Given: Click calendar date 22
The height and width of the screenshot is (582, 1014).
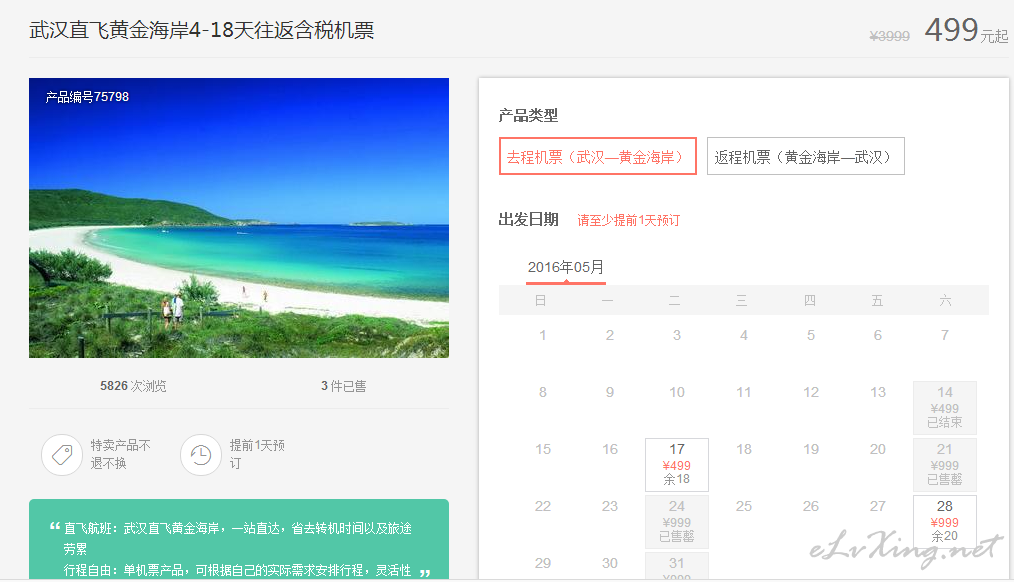Looking at the screenshot, I should click(x=543, y=506).
